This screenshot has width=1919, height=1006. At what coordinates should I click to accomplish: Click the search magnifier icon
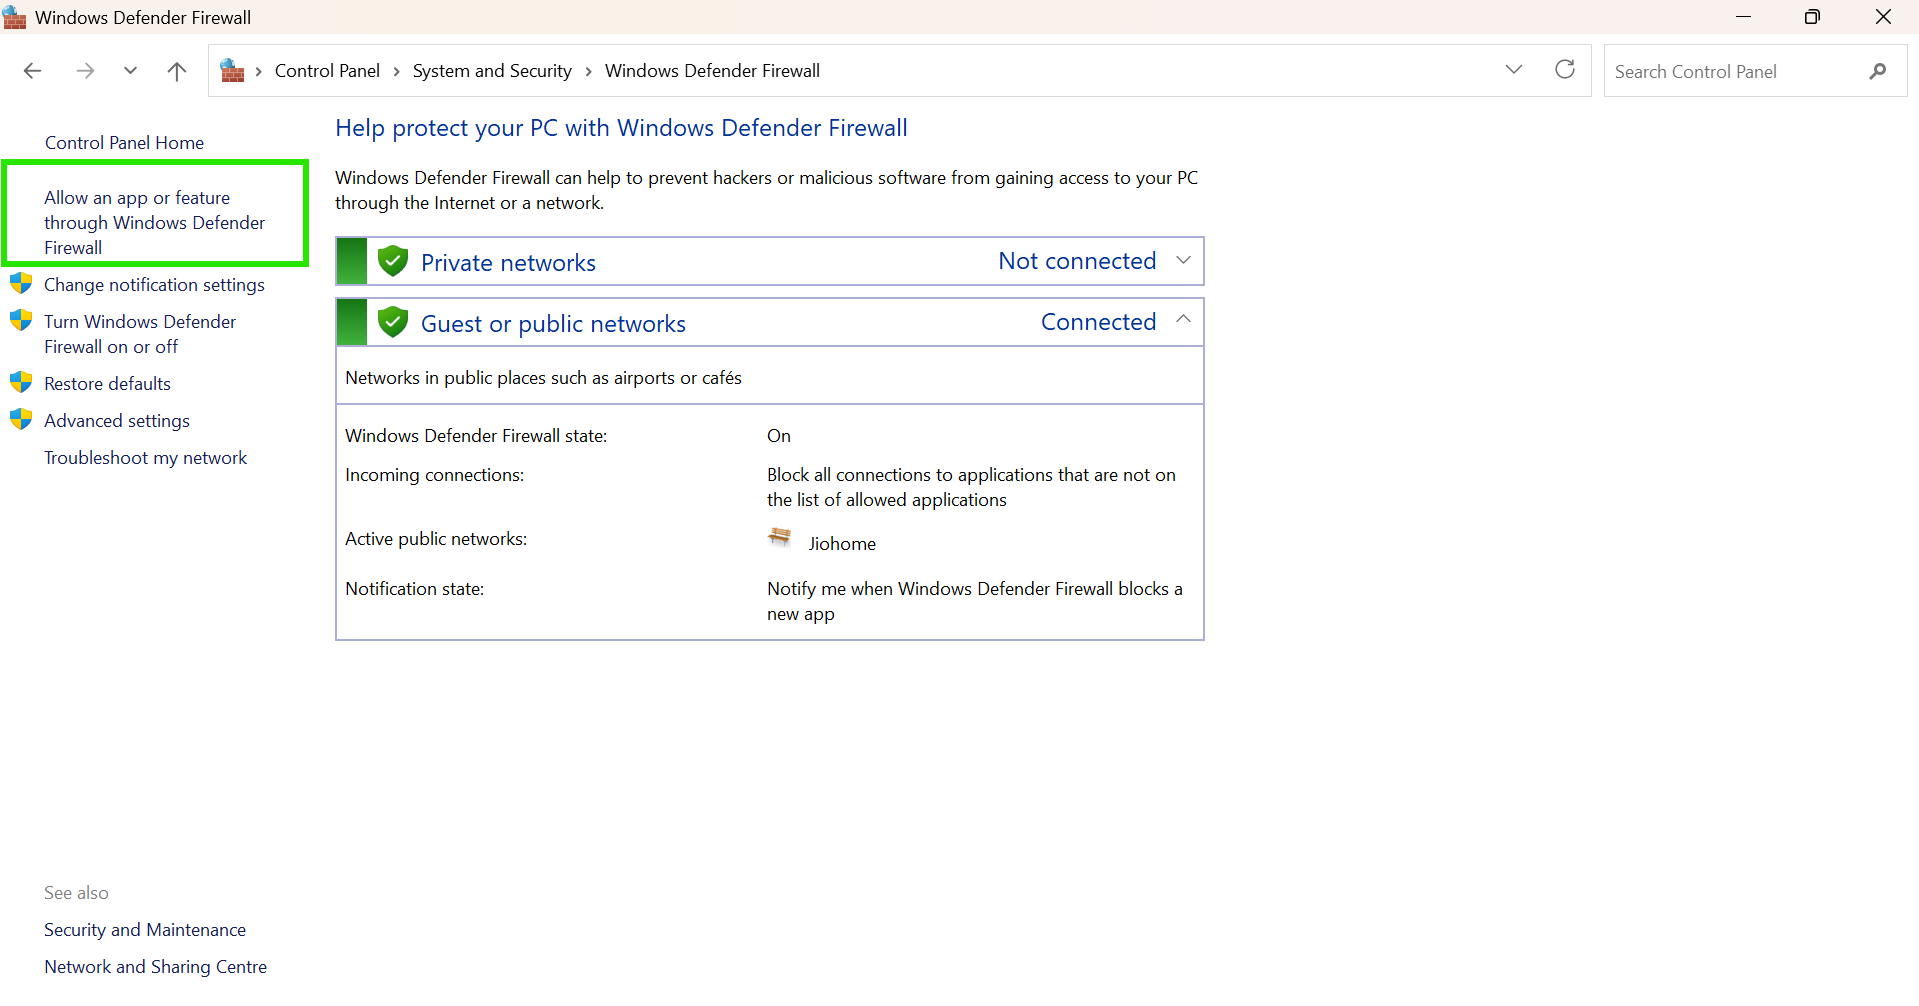1877,71
